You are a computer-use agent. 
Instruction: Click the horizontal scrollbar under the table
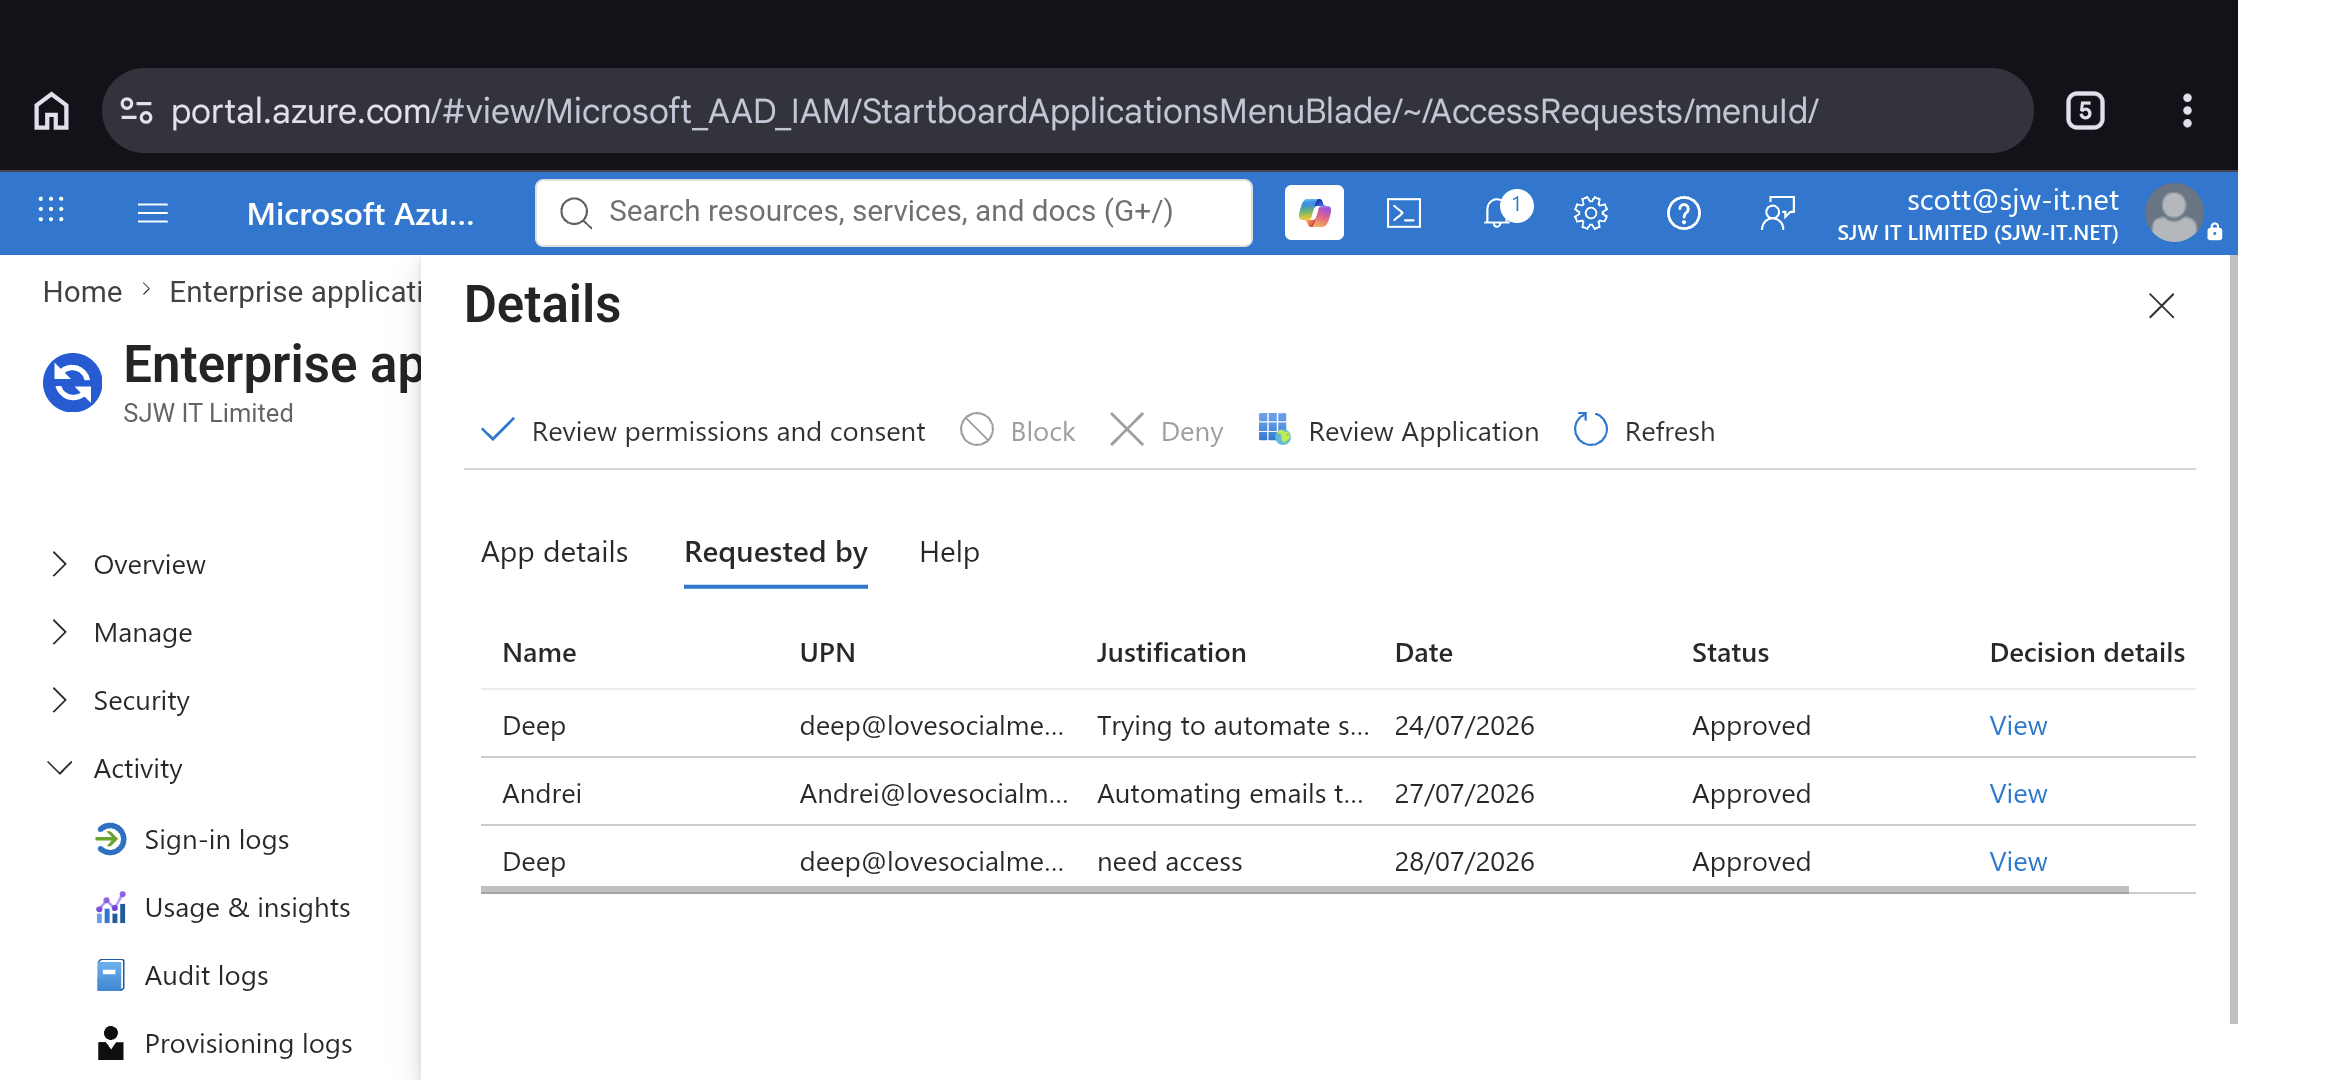(x=1304, y=889)
